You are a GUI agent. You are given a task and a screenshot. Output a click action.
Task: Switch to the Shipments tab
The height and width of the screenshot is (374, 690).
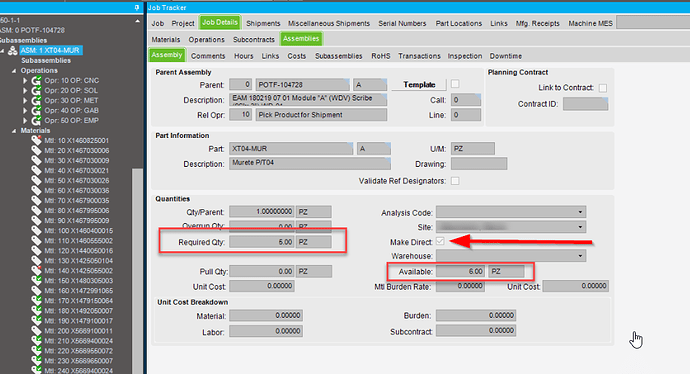pyautogui.click(x=263, y=23)
